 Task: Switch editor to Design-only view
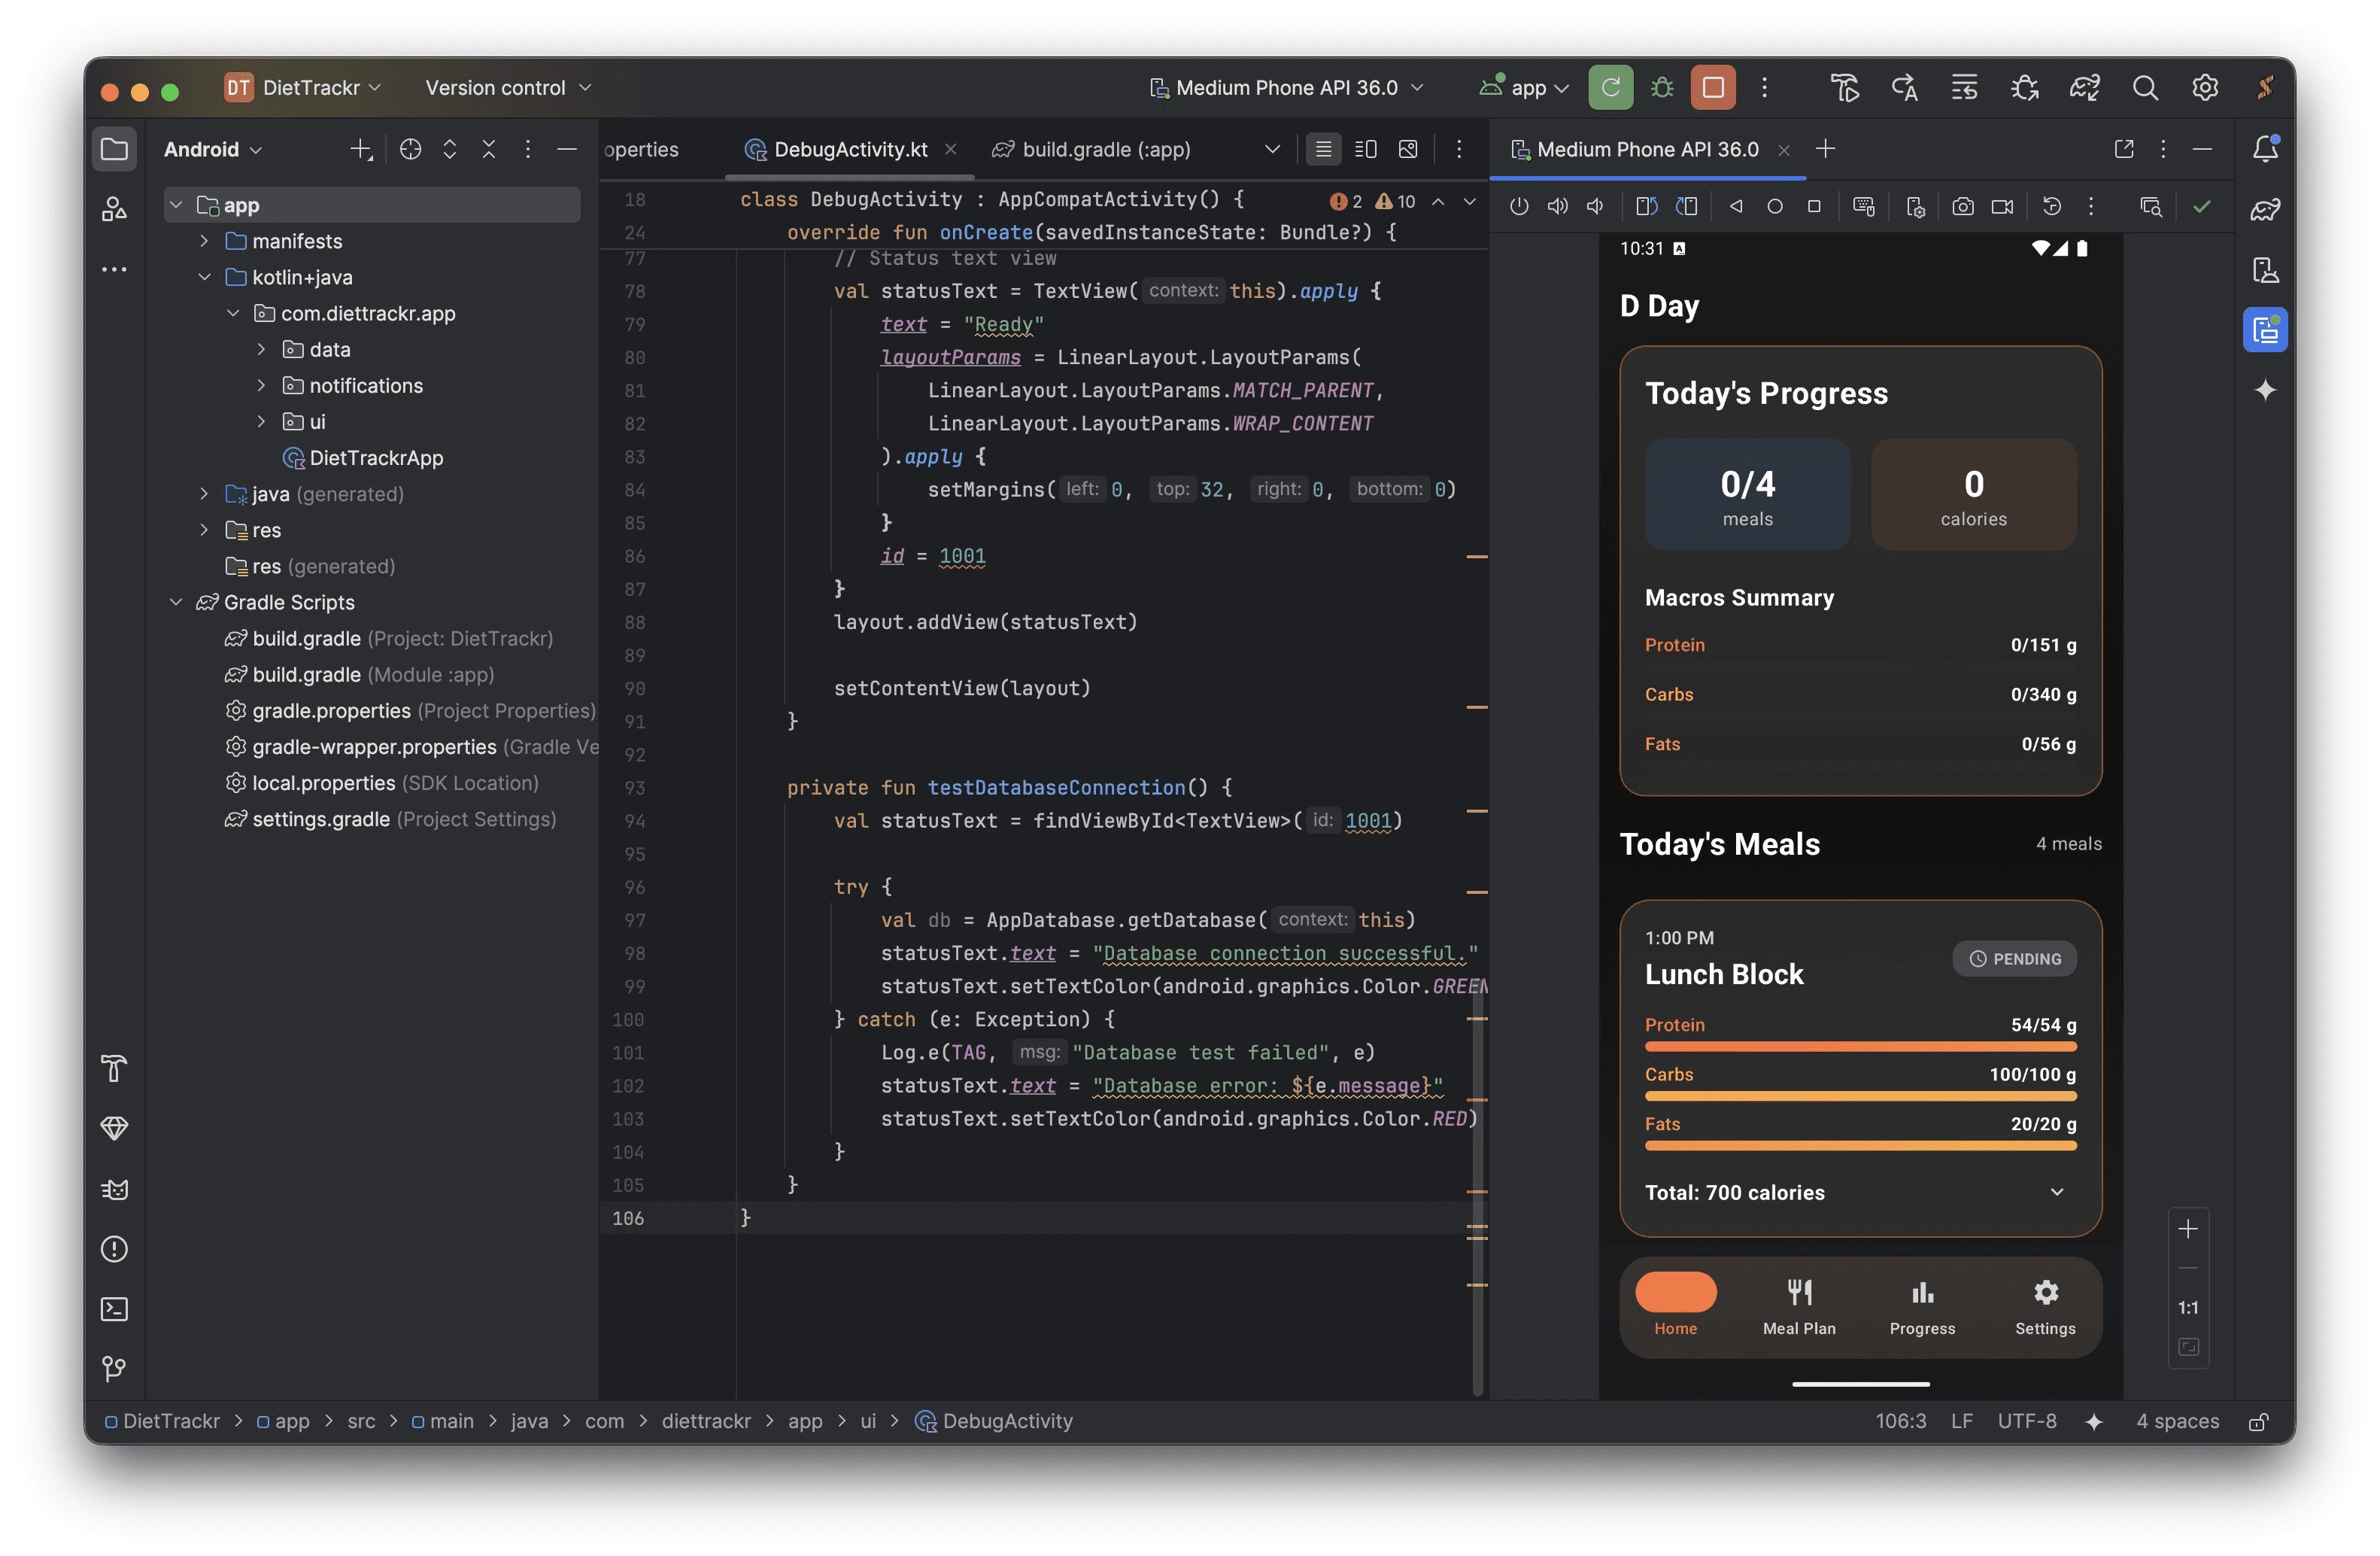tap(1408, 149)
